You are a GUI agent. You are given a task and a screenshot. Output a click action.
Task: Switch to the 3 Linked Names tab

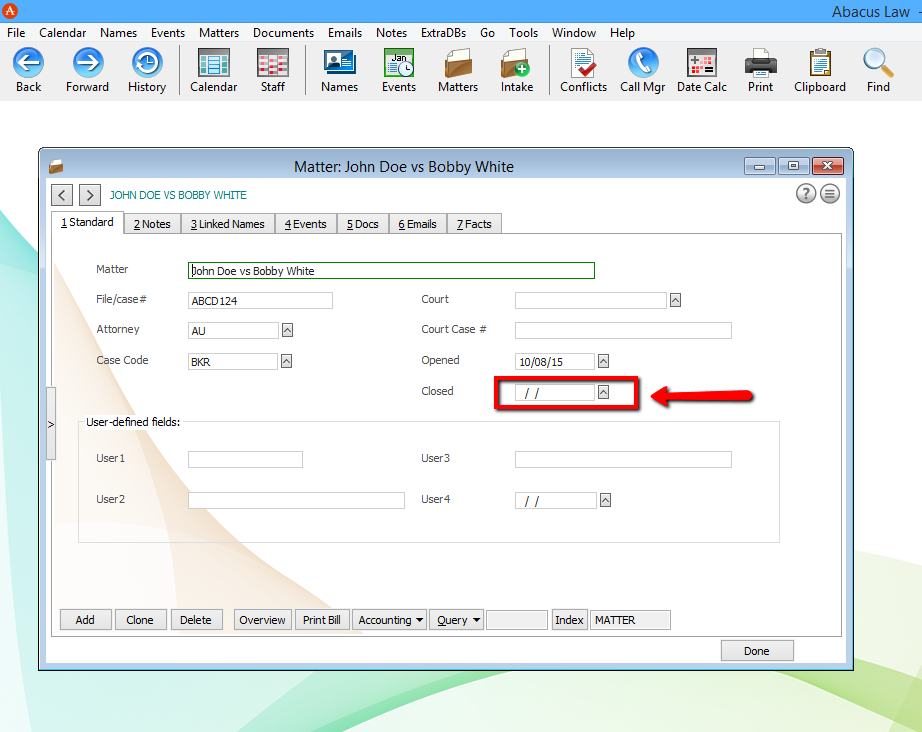tap(228, 224)
